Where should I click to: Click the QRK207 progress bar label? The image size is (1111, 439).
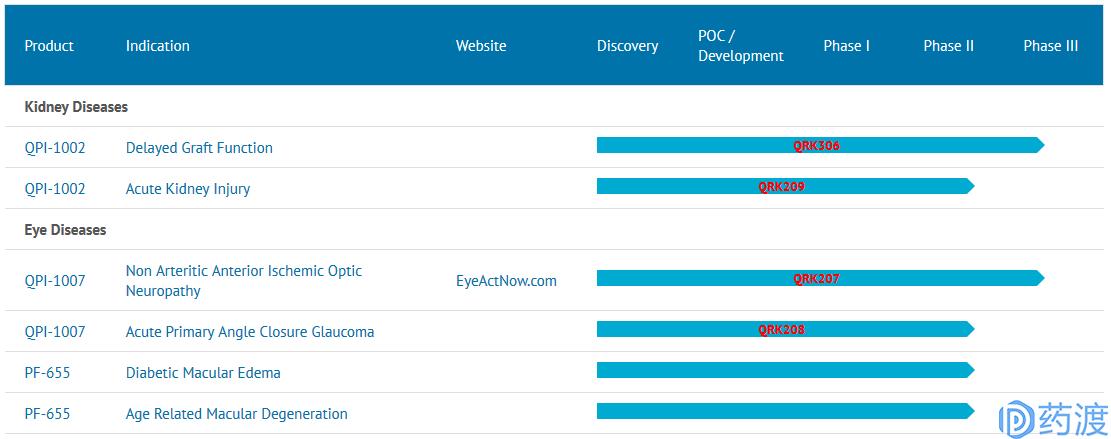click(816, 279)
